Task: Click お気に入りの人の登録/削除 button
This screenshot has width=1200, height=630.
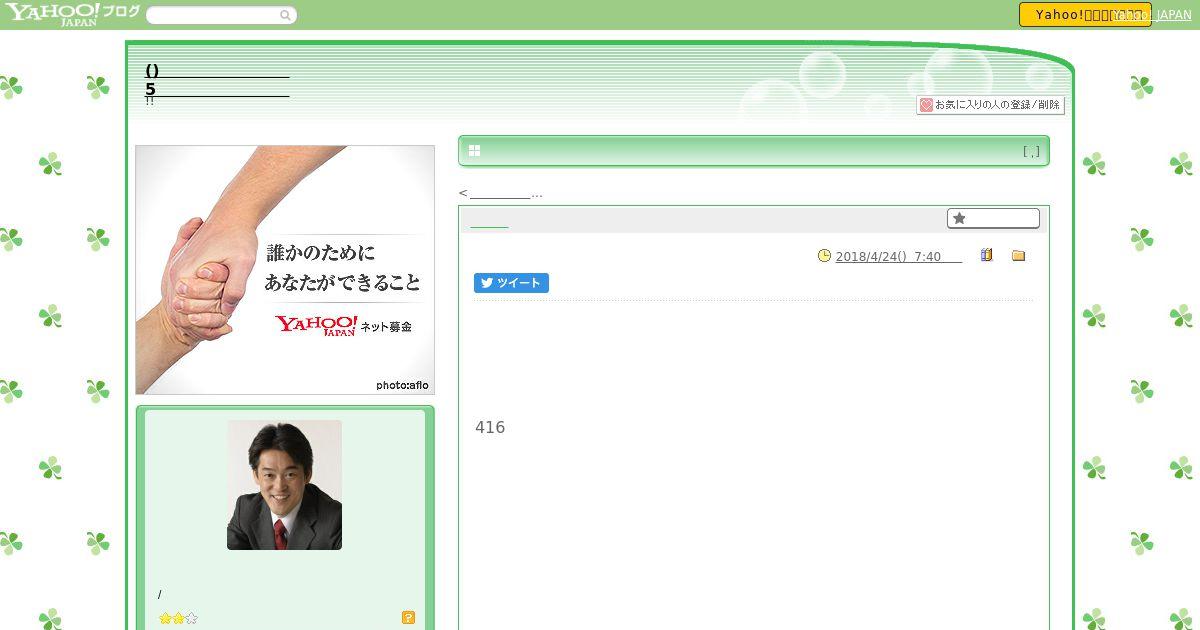Action: 990,105
